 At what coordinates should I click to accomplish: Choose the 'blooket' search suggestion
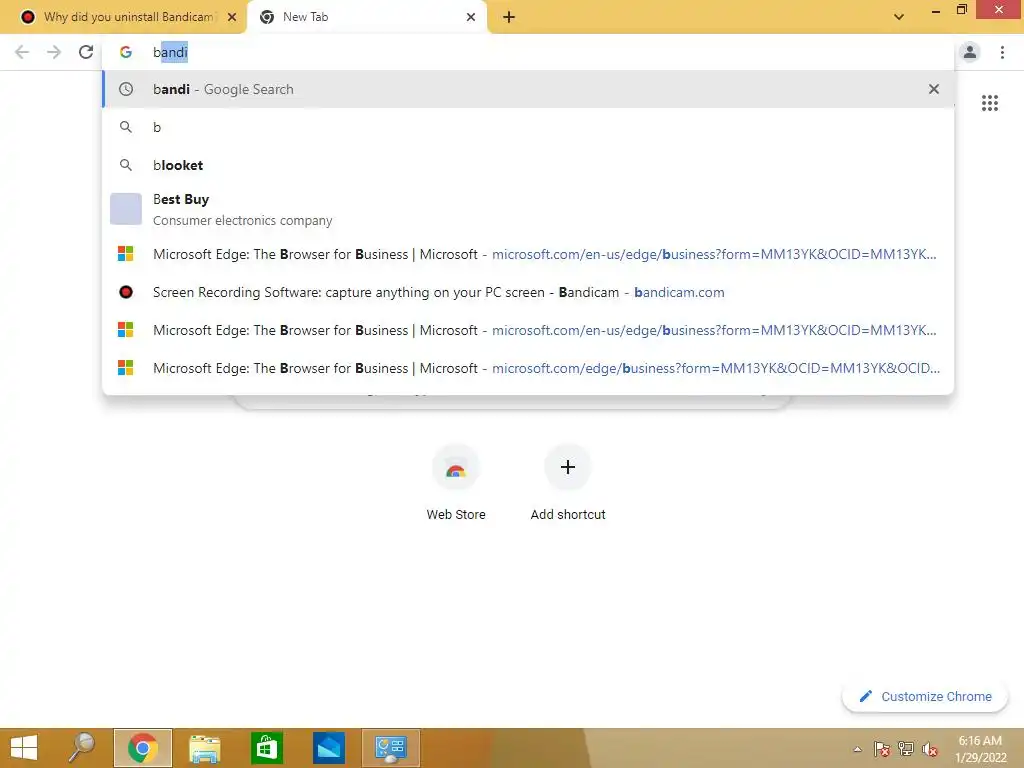point(528,165)
